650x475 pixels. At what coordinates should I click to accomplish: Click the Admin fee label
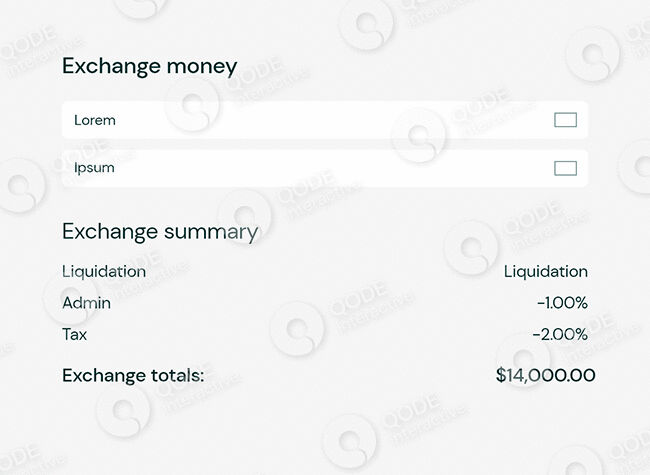[x=86, y=303]
